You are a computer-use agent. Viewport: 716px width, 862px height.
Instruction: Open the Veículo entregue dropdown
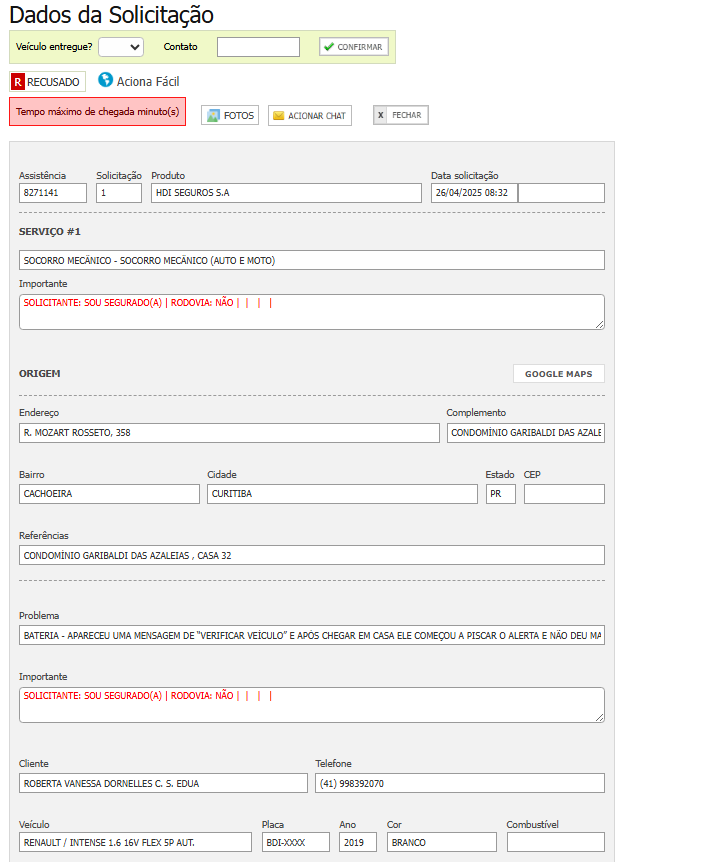click(121, 47)
